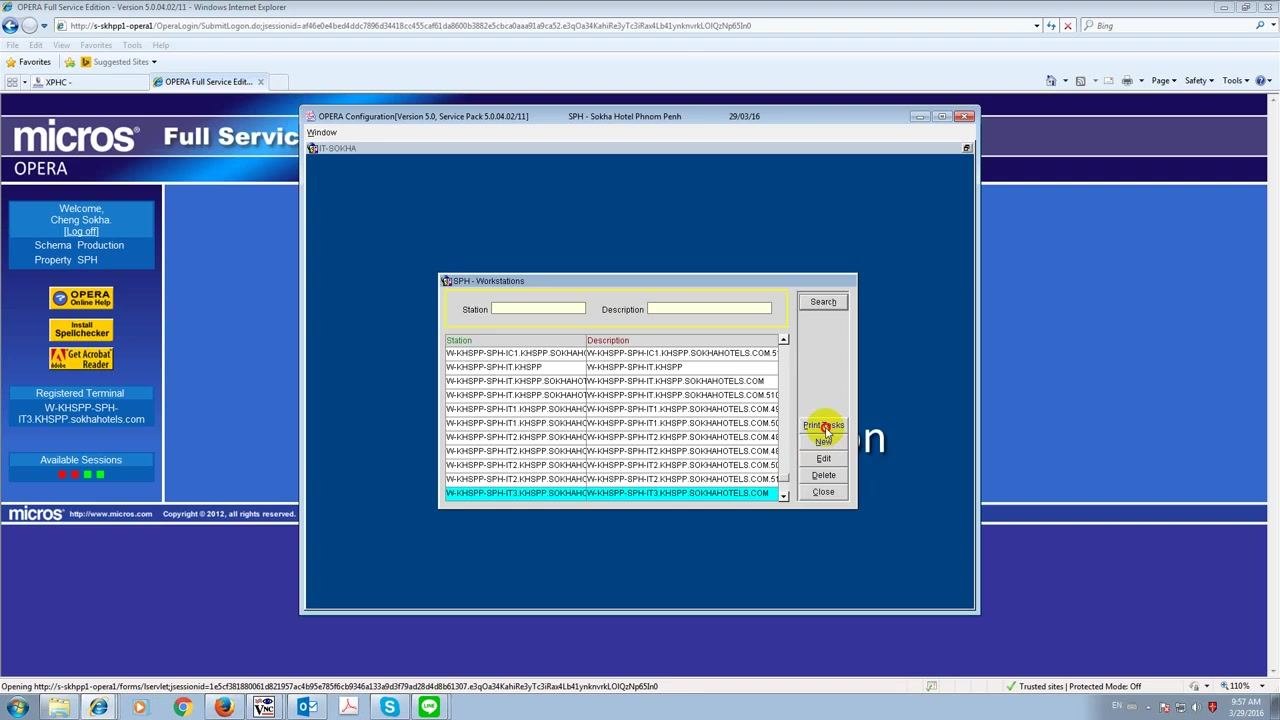Click the Delete button in Workstations

(823, 476)
